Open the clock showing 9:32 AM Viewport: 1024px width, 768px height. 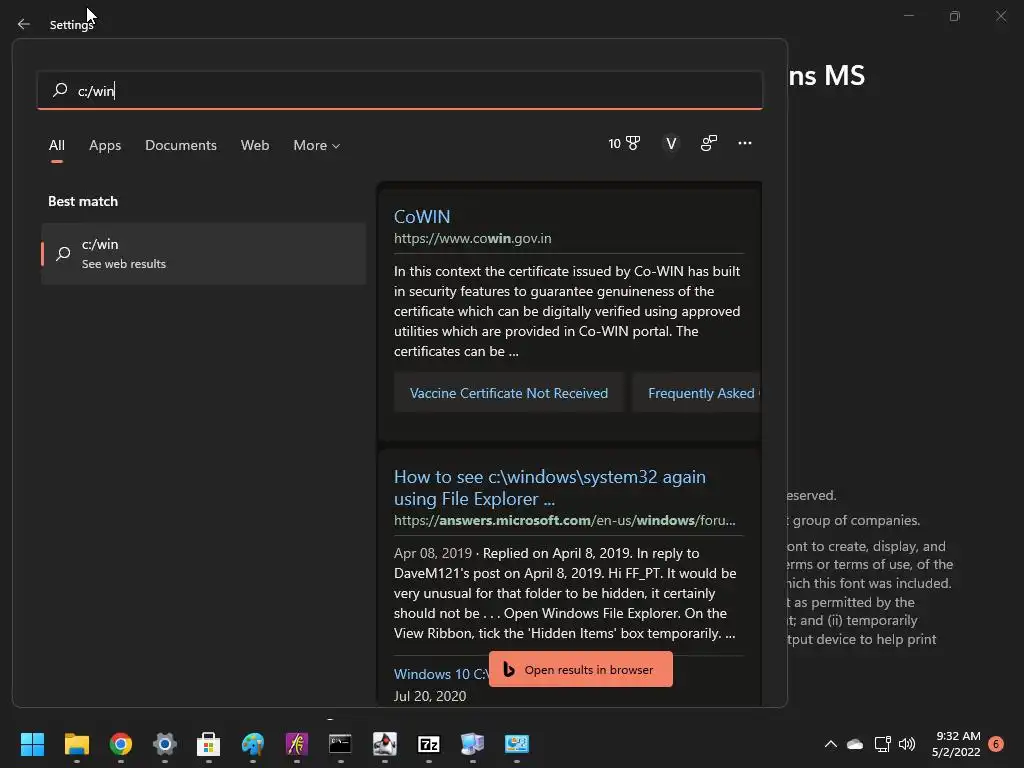(x=956, y=744)
